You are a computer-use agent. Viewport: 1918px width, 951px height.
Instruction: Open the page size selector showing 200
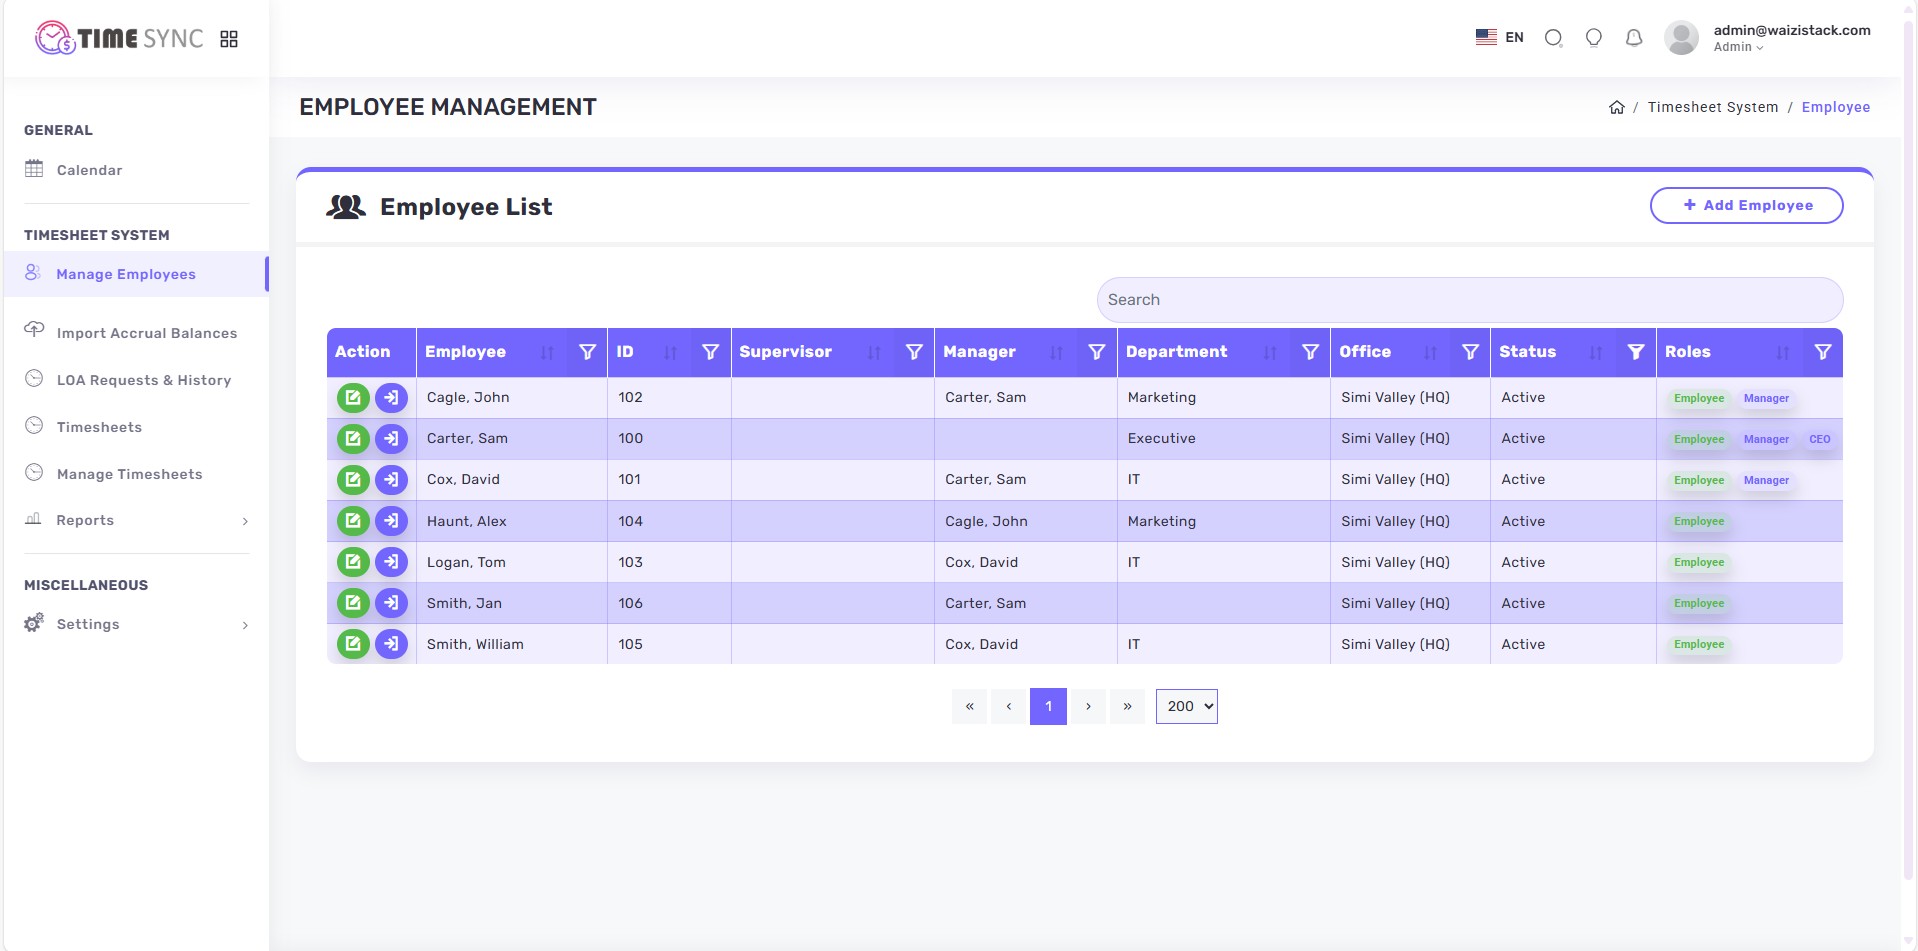click(x=1186, y=706)
